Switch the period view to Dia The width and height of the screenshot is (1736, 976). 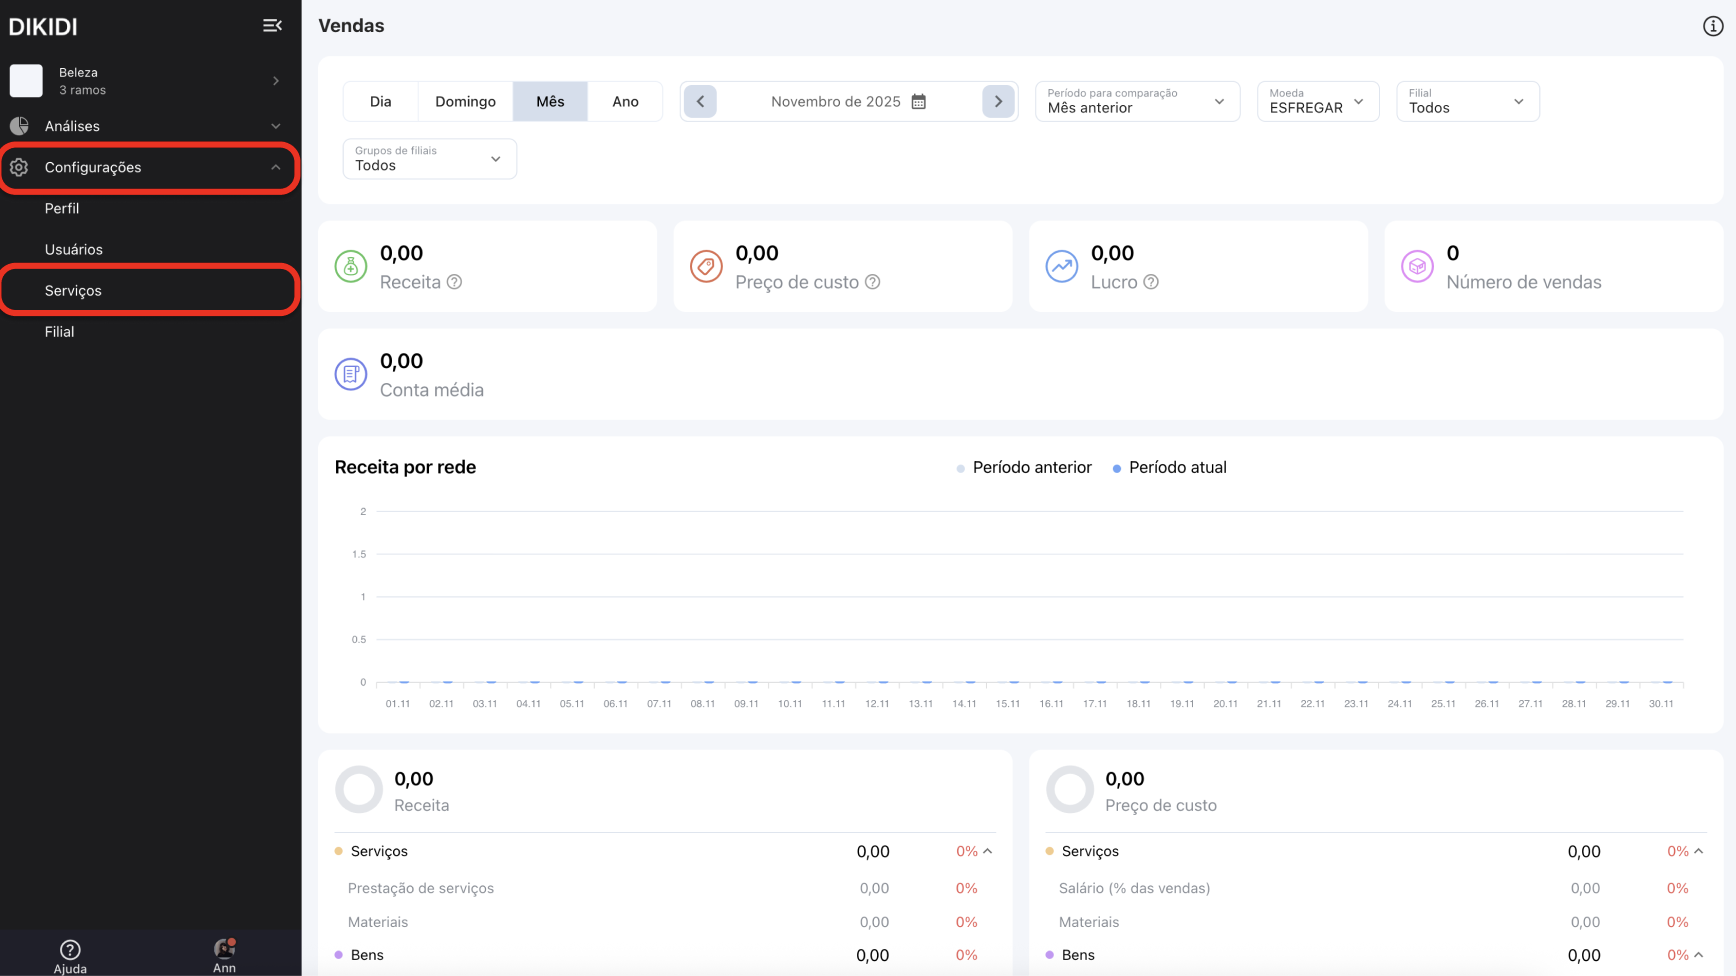coord(380,102)
